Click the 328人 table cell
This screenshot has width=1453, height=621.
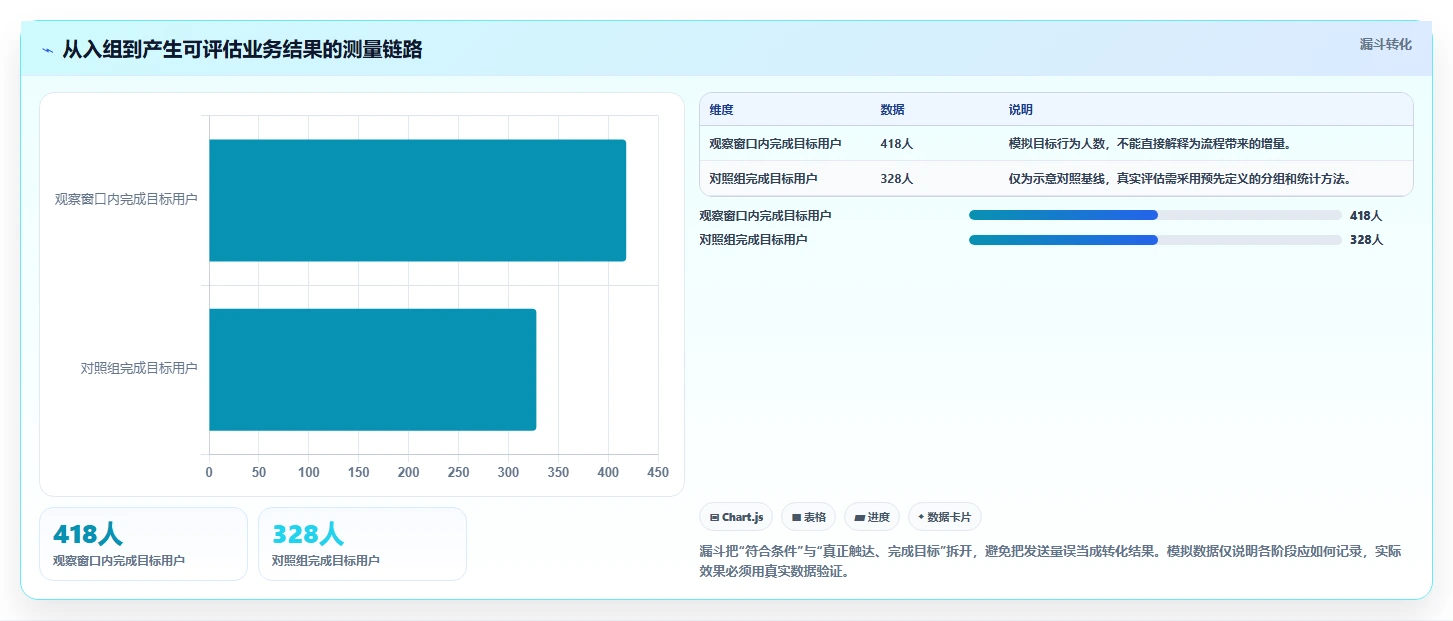[x=896, y=179]
